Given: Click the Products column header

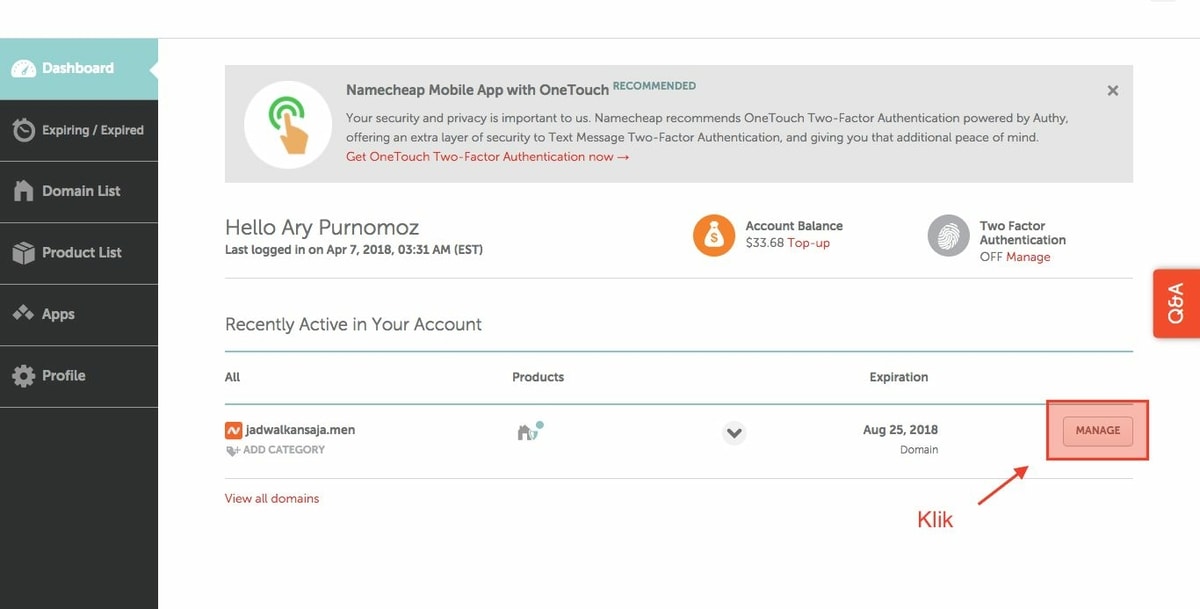Looking at the screenshot, I should click(x=538, y=377).
